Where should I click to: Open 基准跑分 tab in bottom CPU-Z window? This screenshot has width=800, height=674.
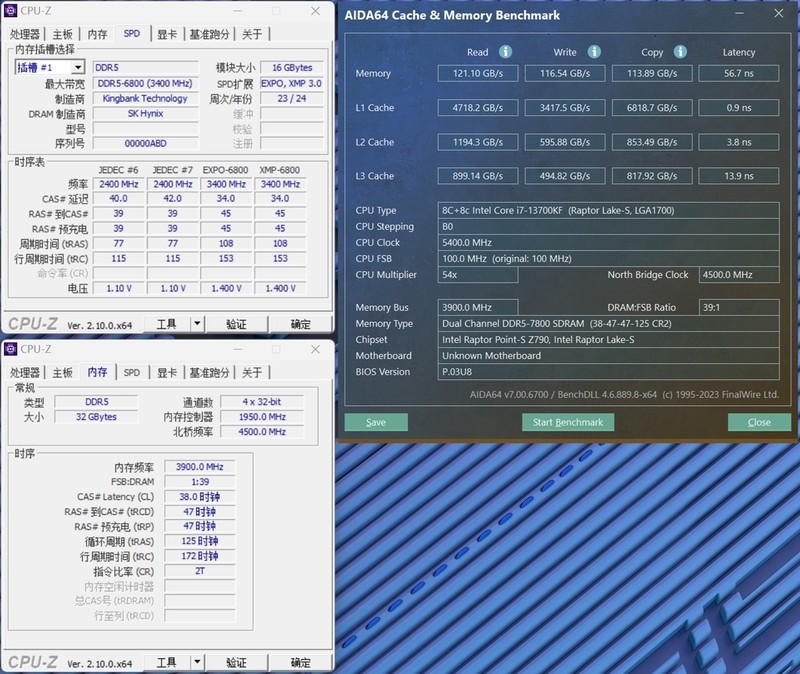[209, 372]
